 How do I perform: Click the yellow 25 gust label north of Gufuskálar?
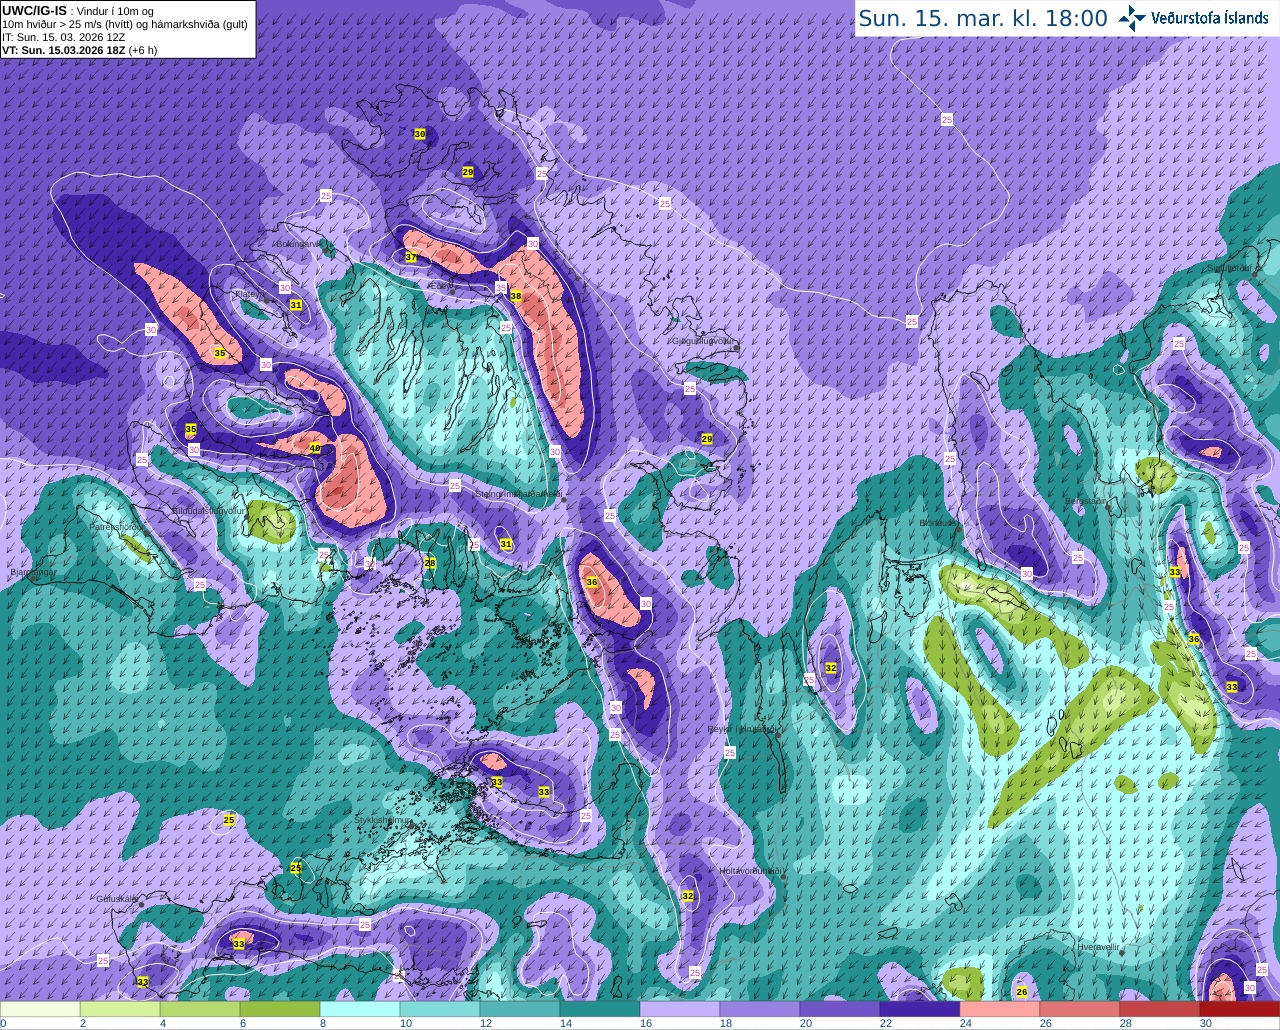pos(229,820)
